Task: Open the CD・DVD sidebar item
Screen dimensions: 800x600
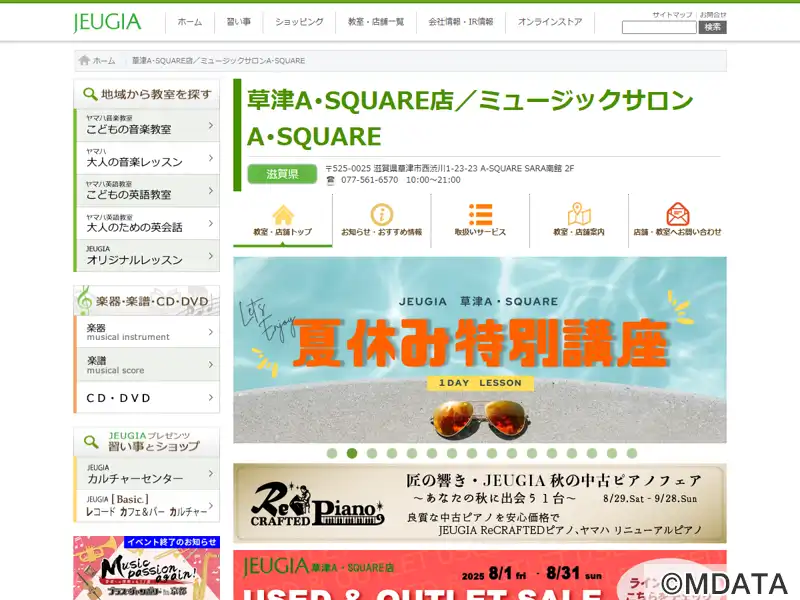Action: (147, 397)
